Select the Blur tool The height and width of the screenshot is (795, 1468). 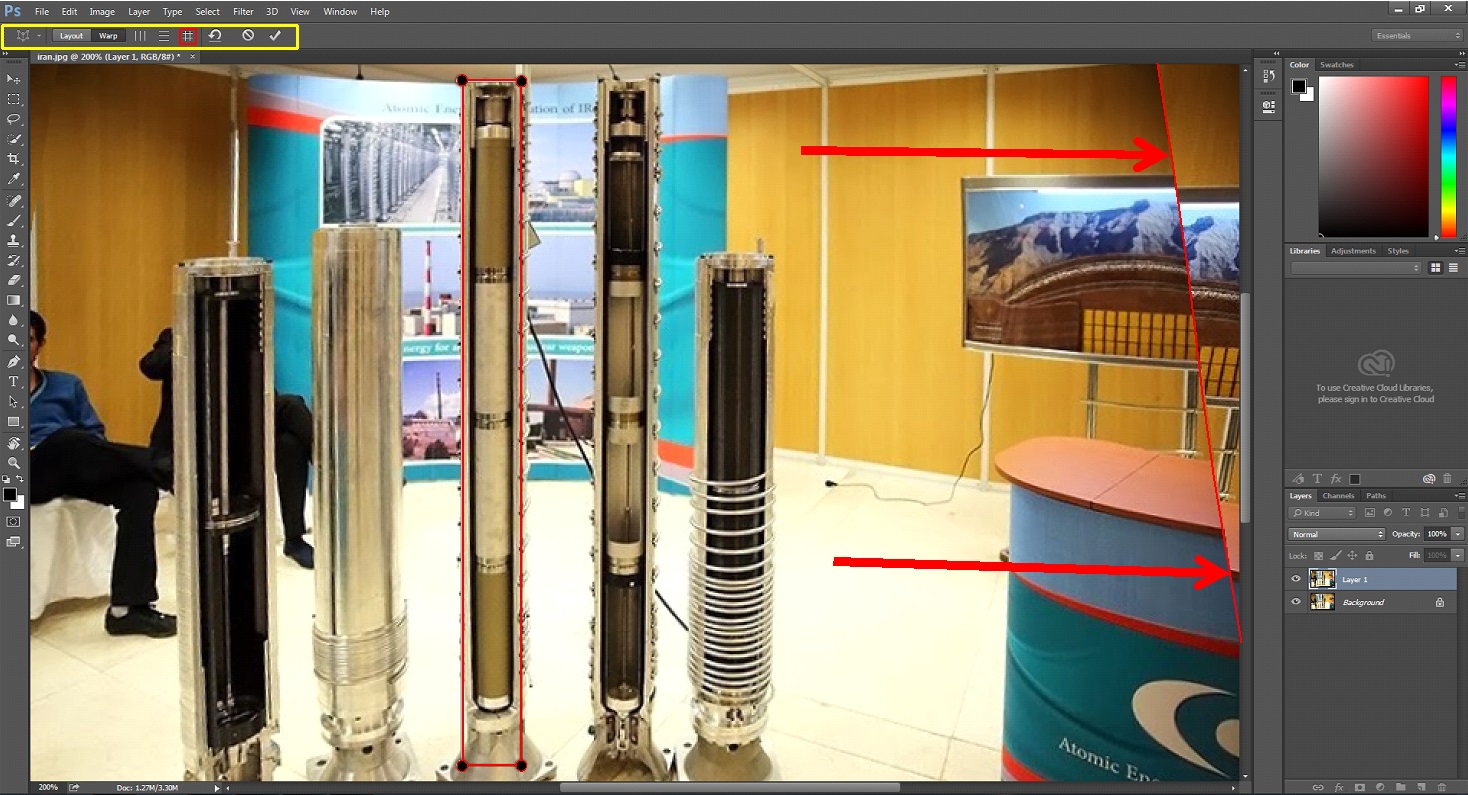pos(14,321)
